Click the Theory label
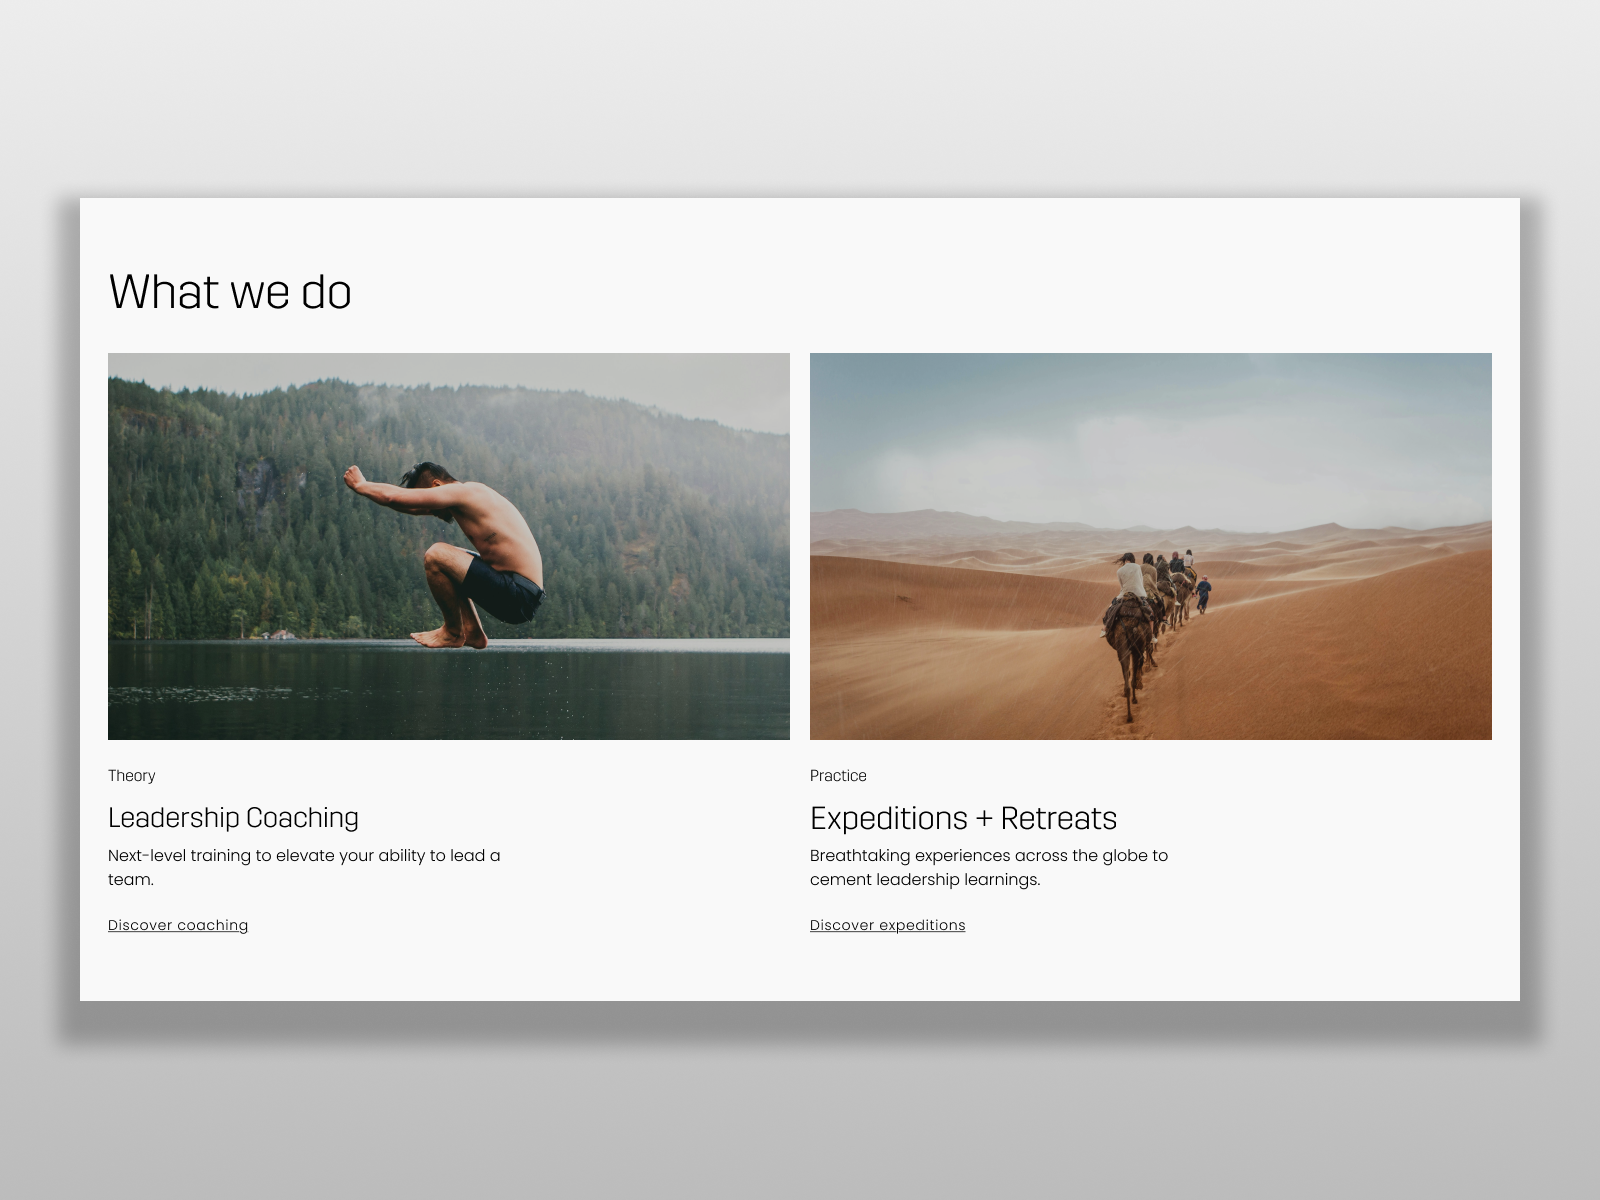 point(132,776)
